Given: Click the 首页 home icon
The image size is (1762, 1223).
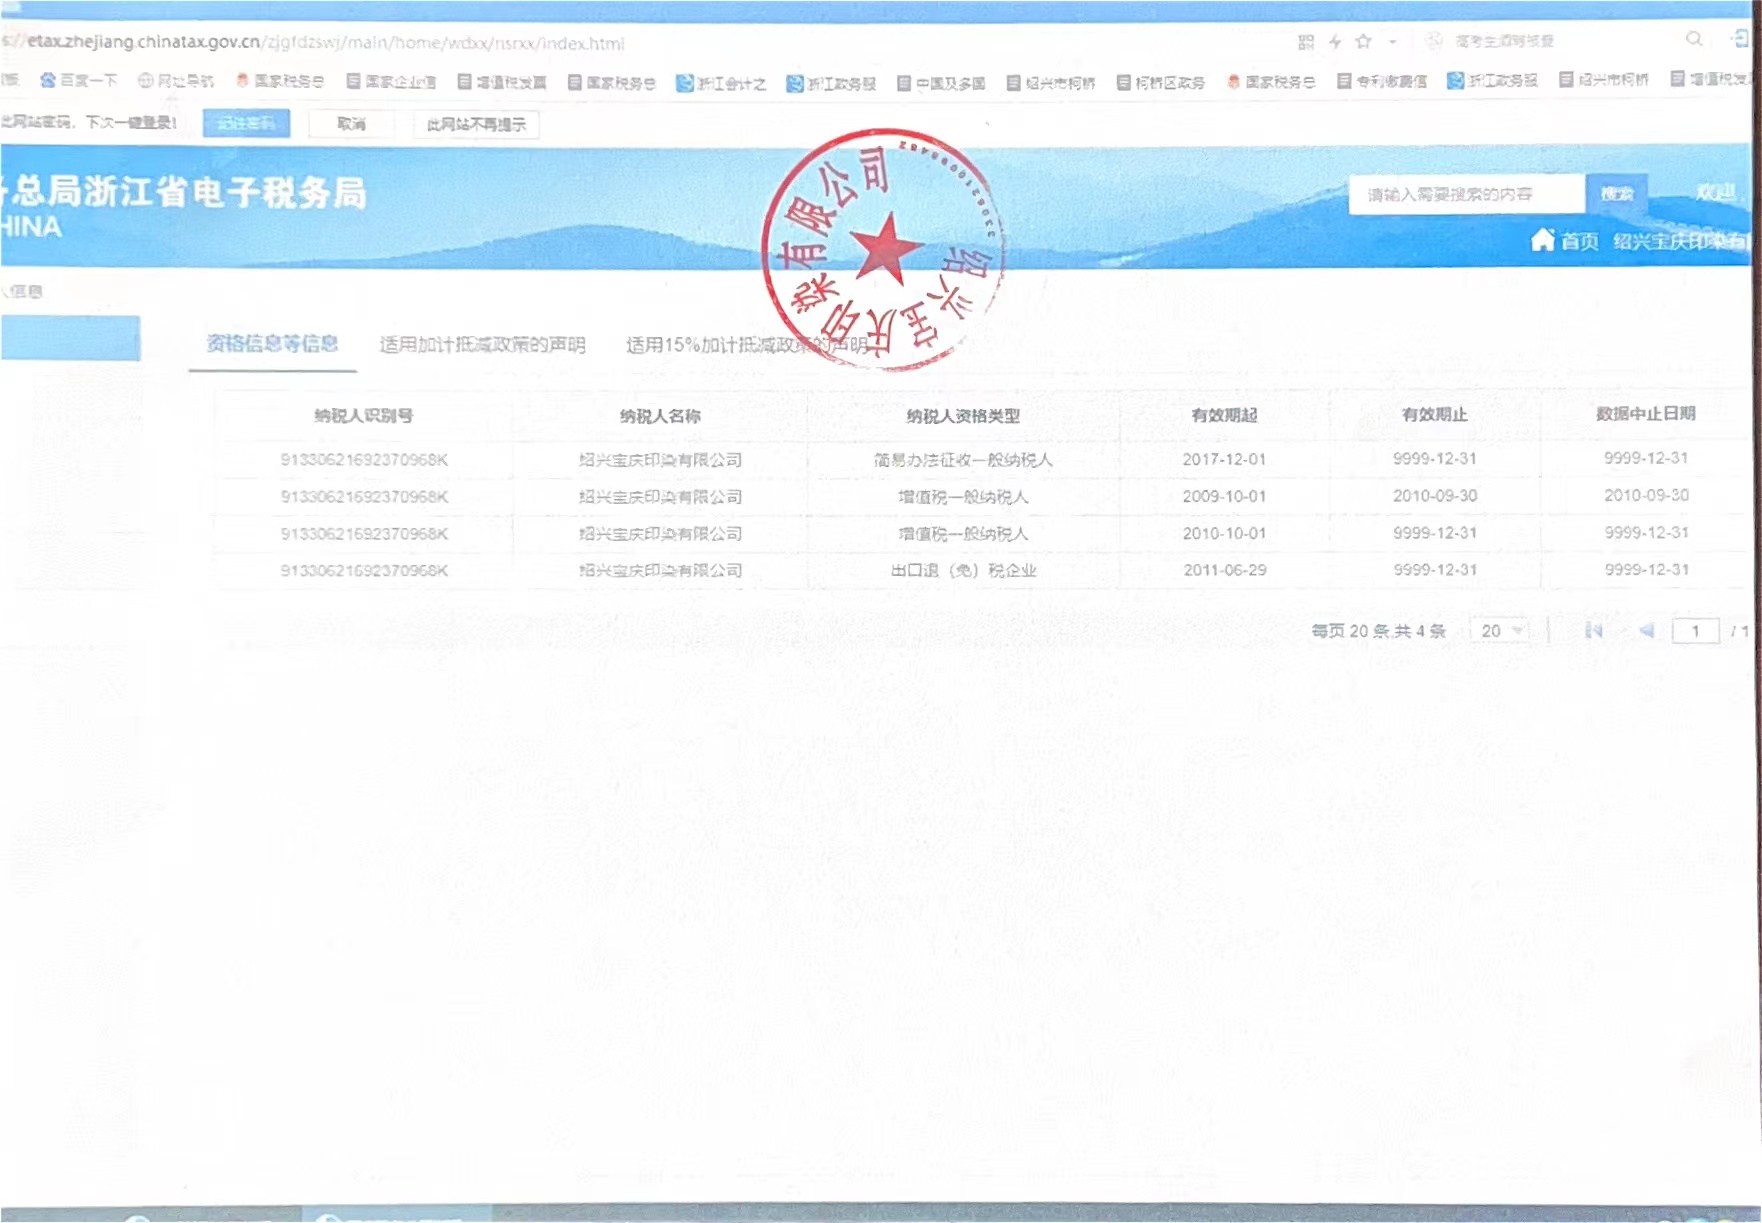Looking at the screenshot, I should [x=1543, y=240].
